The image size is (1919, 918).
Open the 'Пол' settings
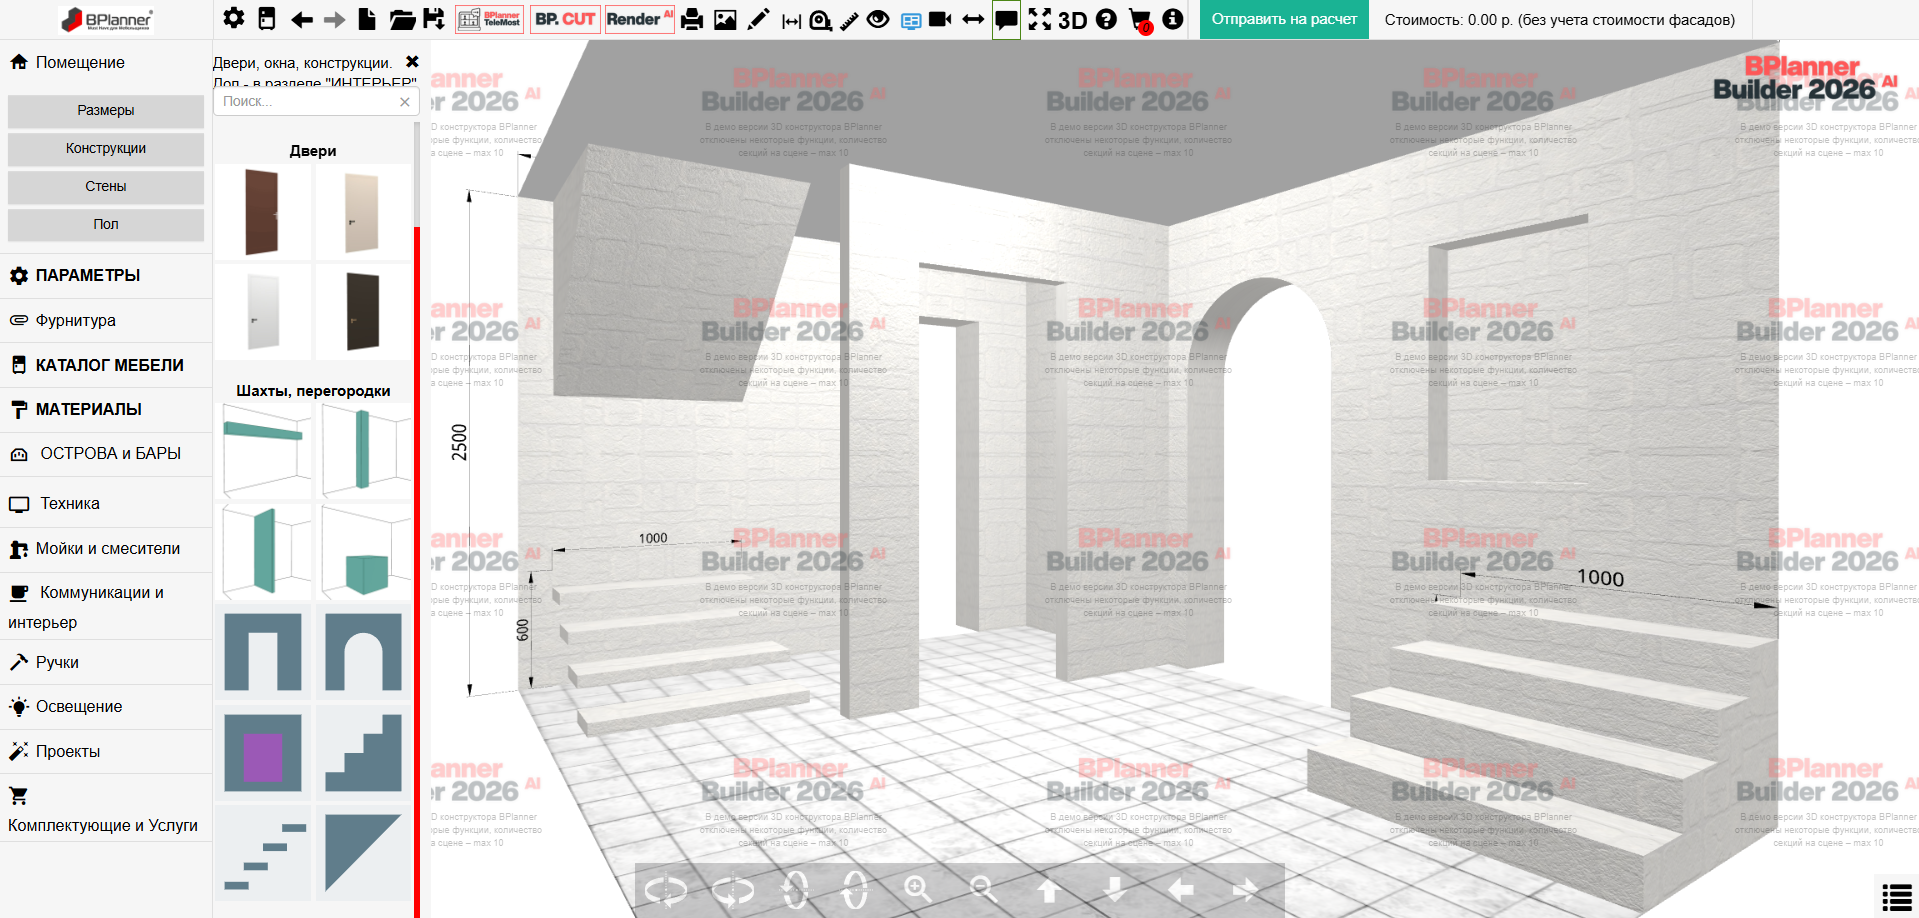pyautogui.click(x=106, y=225)
